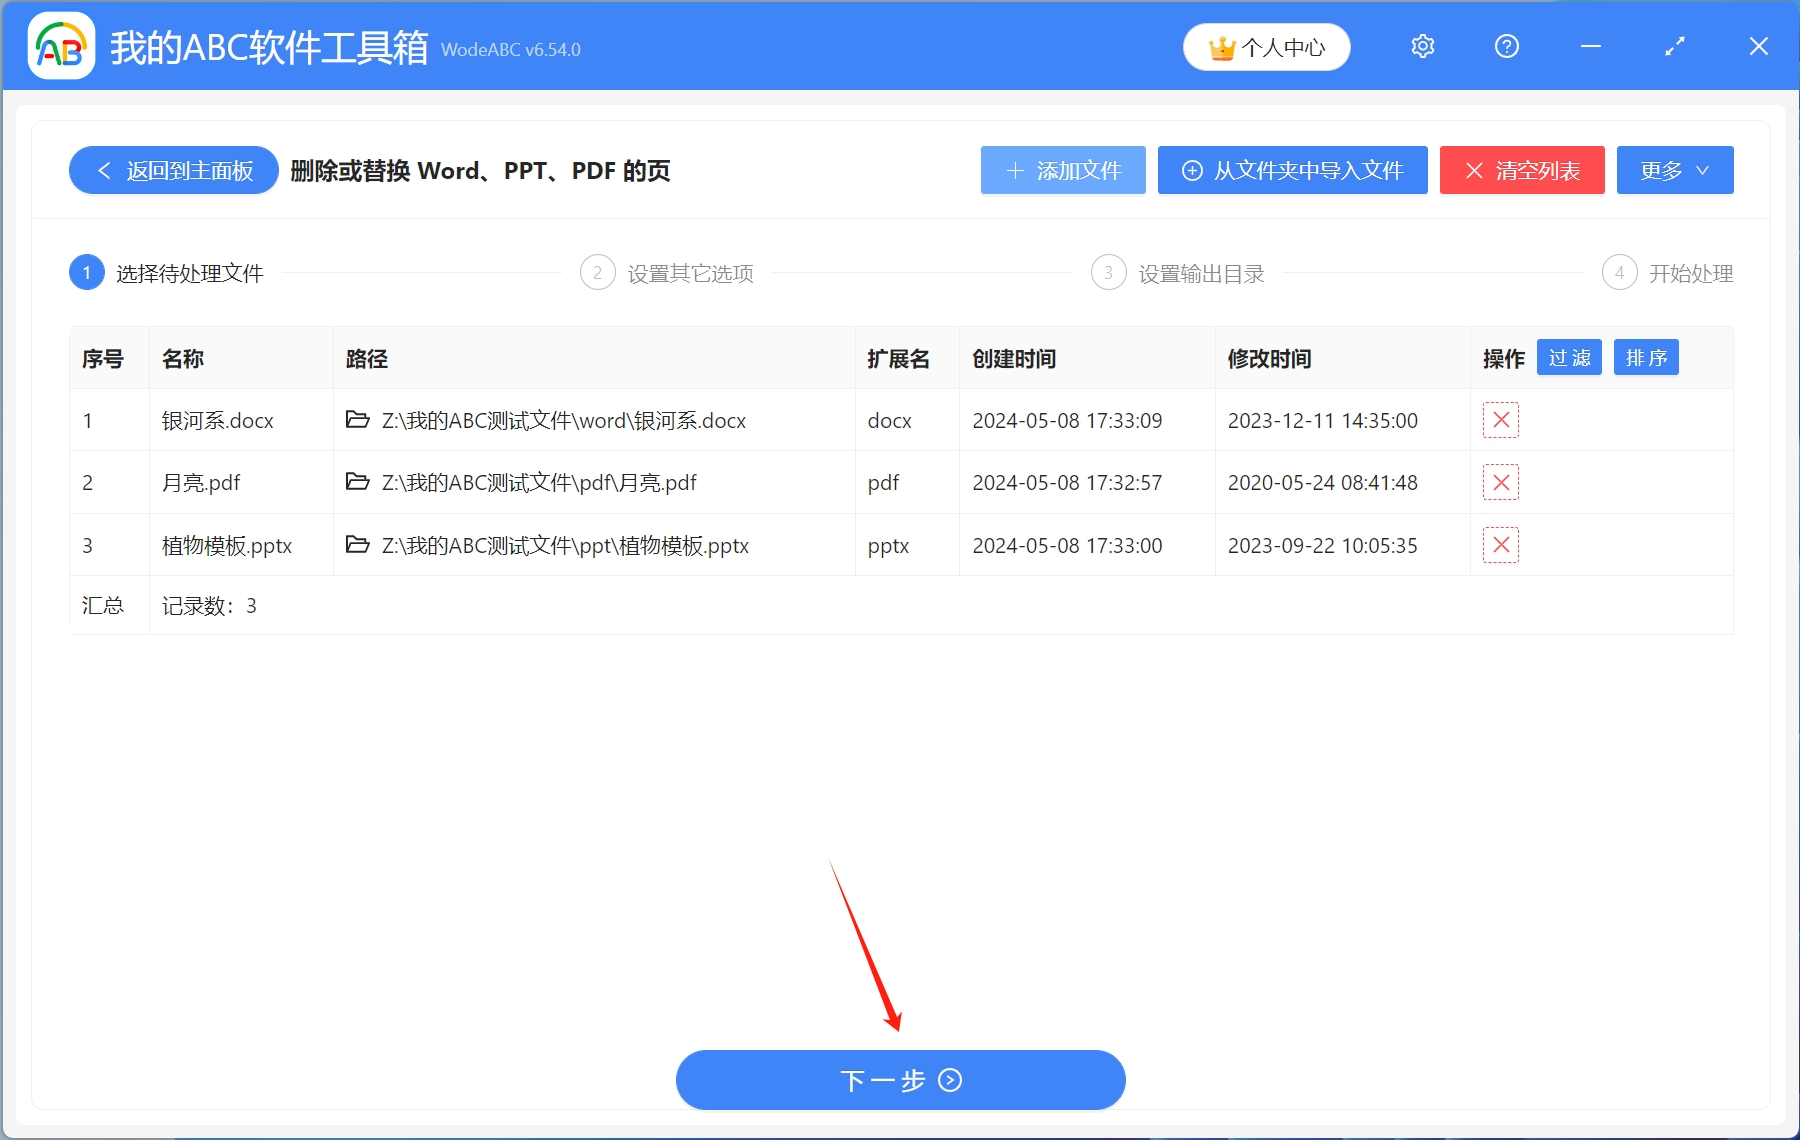Open the 过滤 filter panel
This screenshot has height=1140, width=1800.
[x=1569, y=357]
